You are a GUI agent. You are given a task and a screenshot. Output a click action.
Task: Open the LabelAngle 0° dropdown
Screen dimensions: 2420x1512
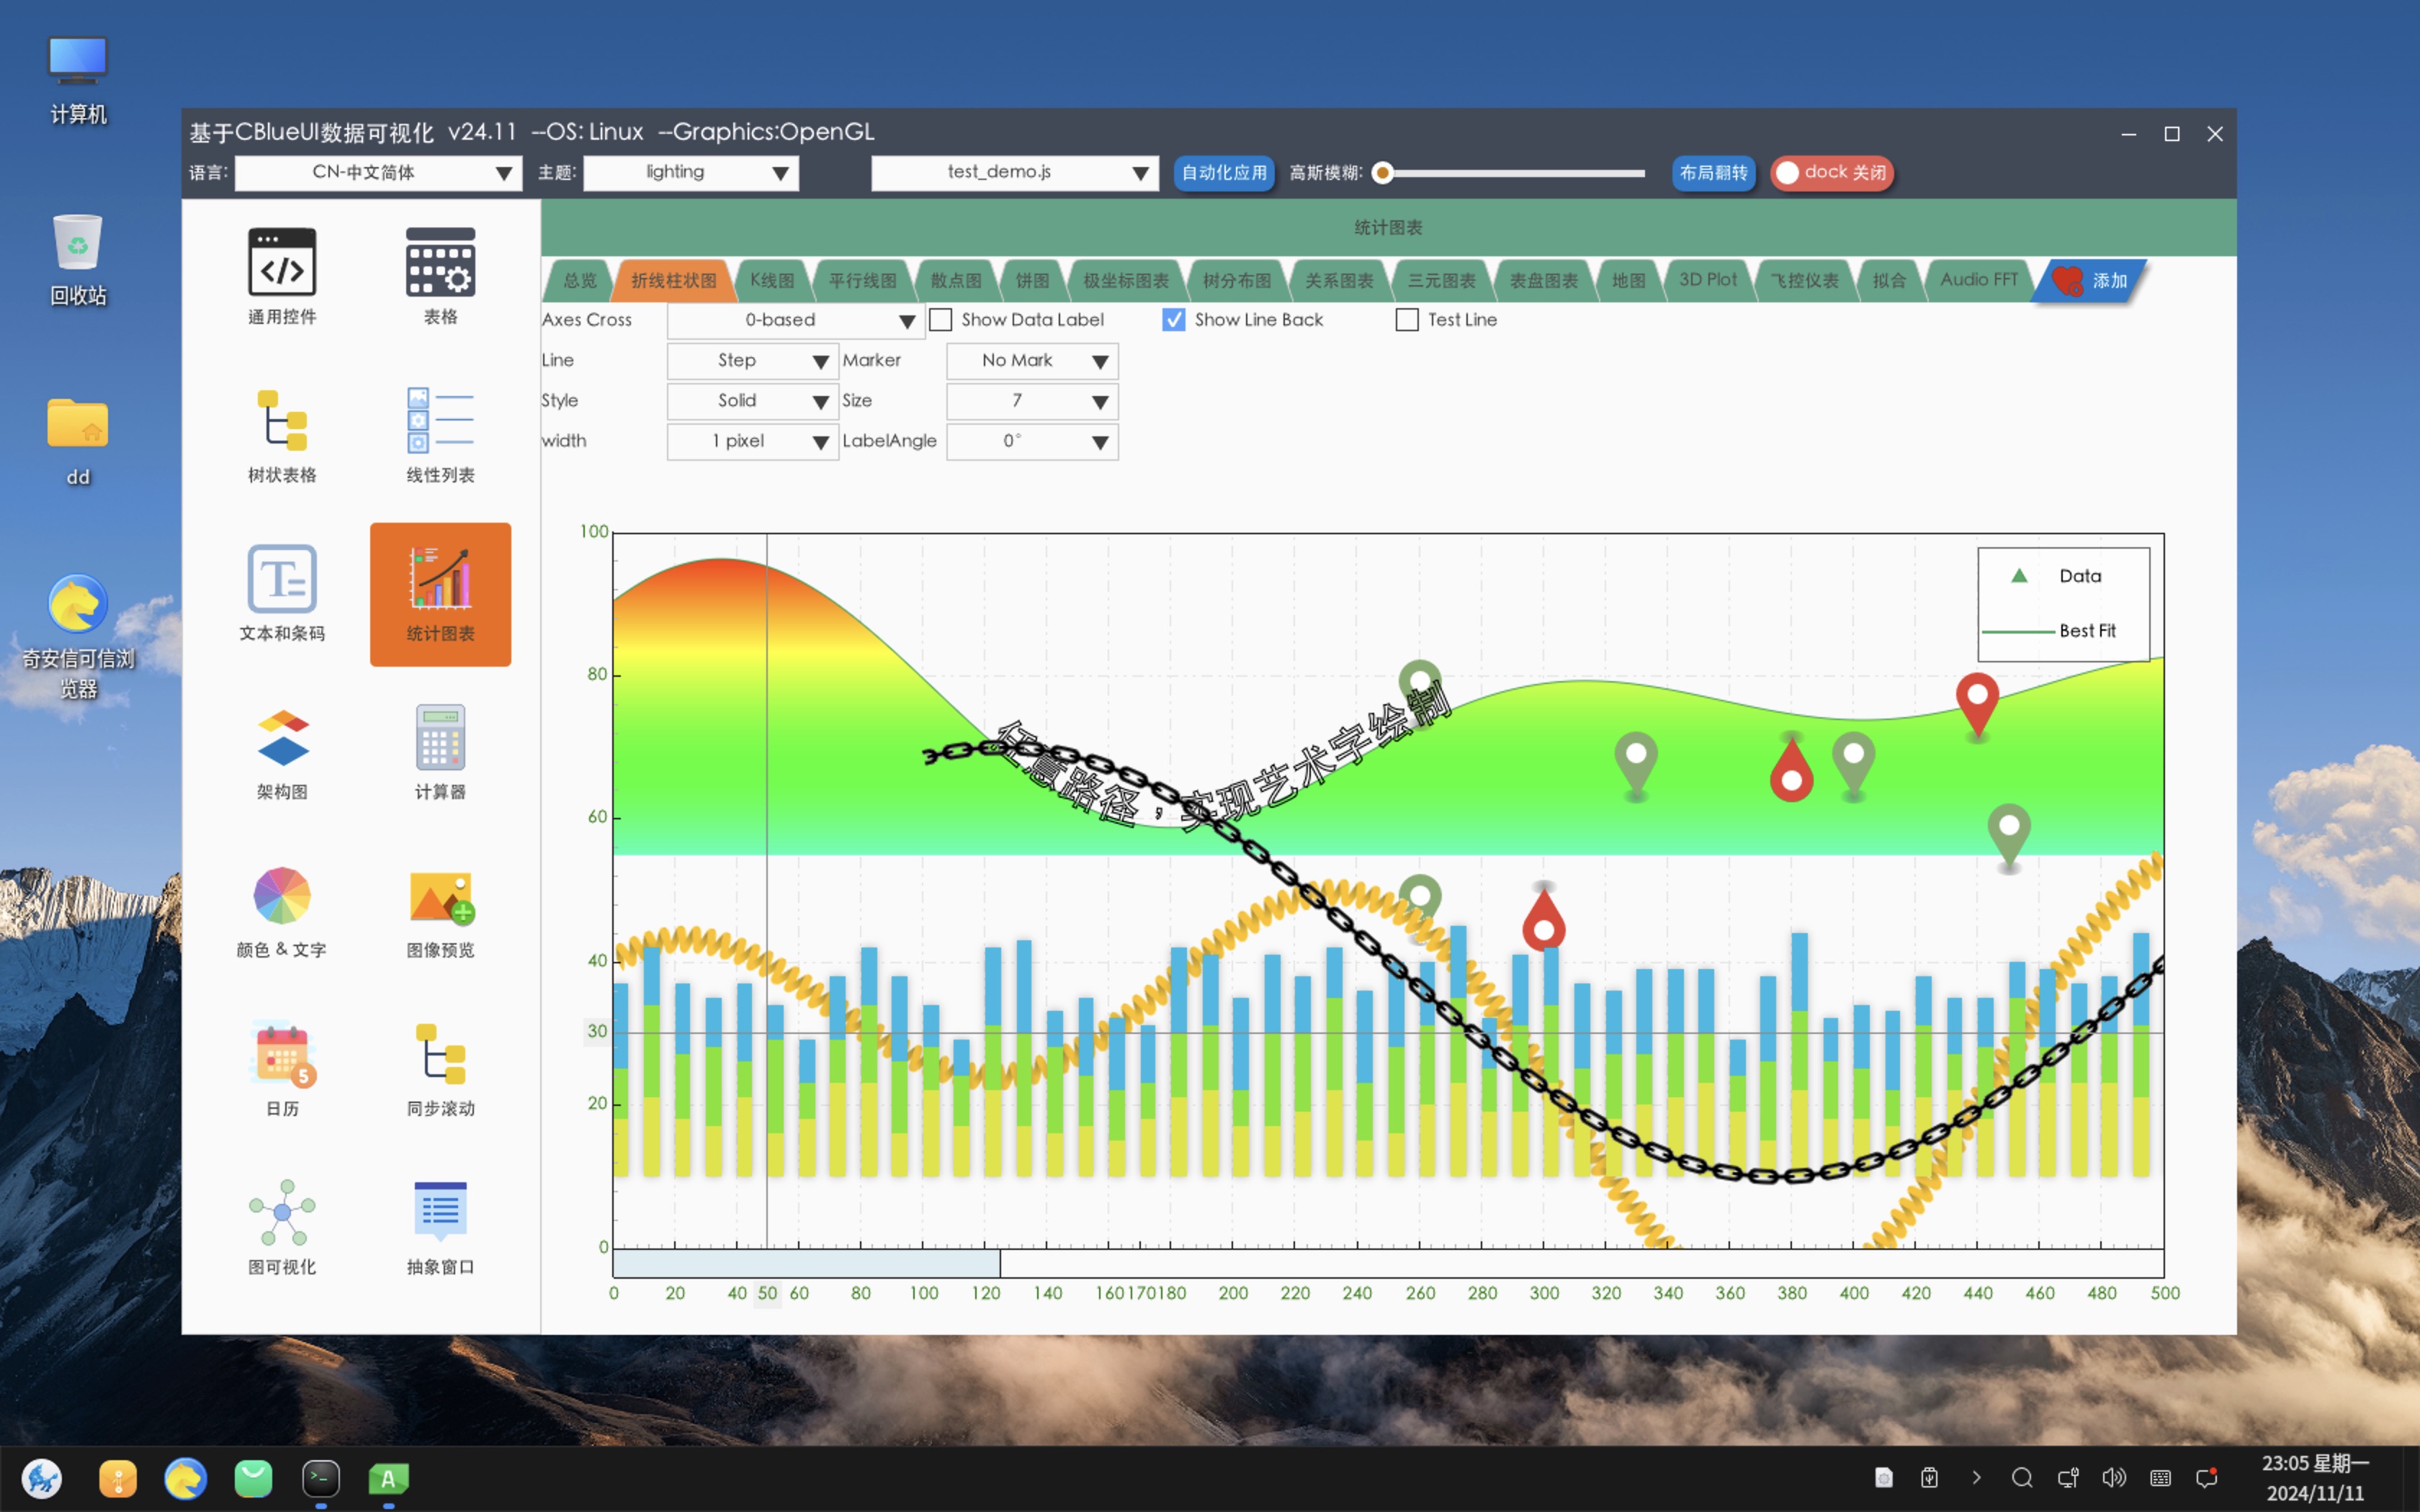pyautogui.click(x=1032, y=442)
